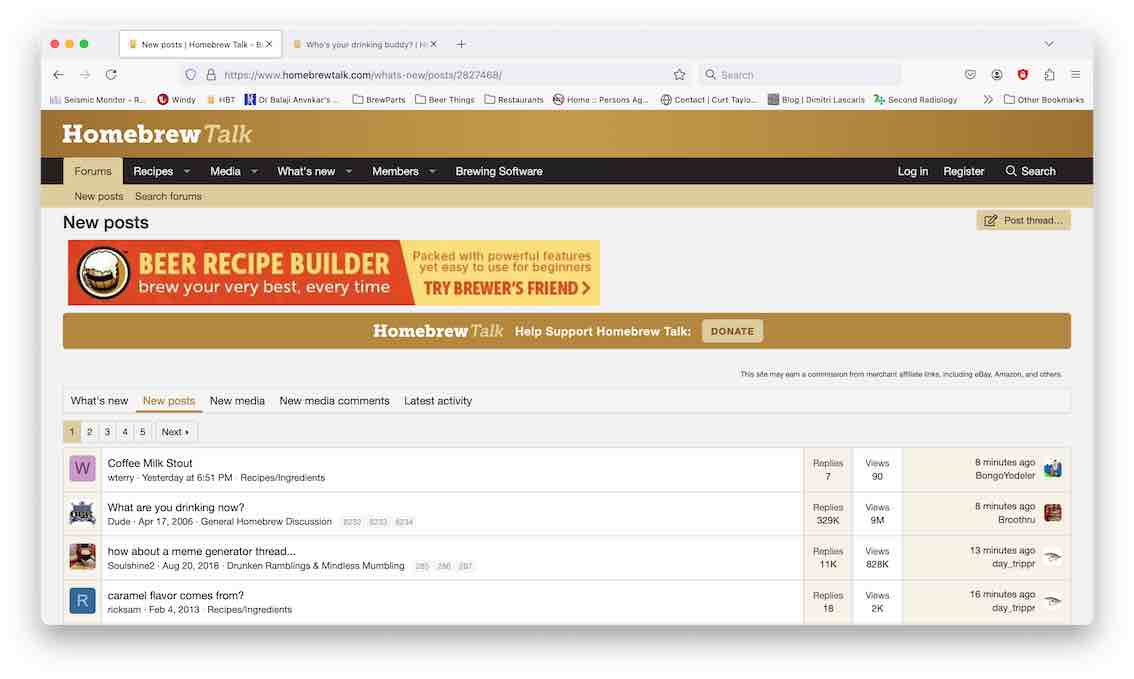Screen dimensions: 1134x679
Task: Show more bookmarks with the double chevron
Action: click(x=988, y=100)
